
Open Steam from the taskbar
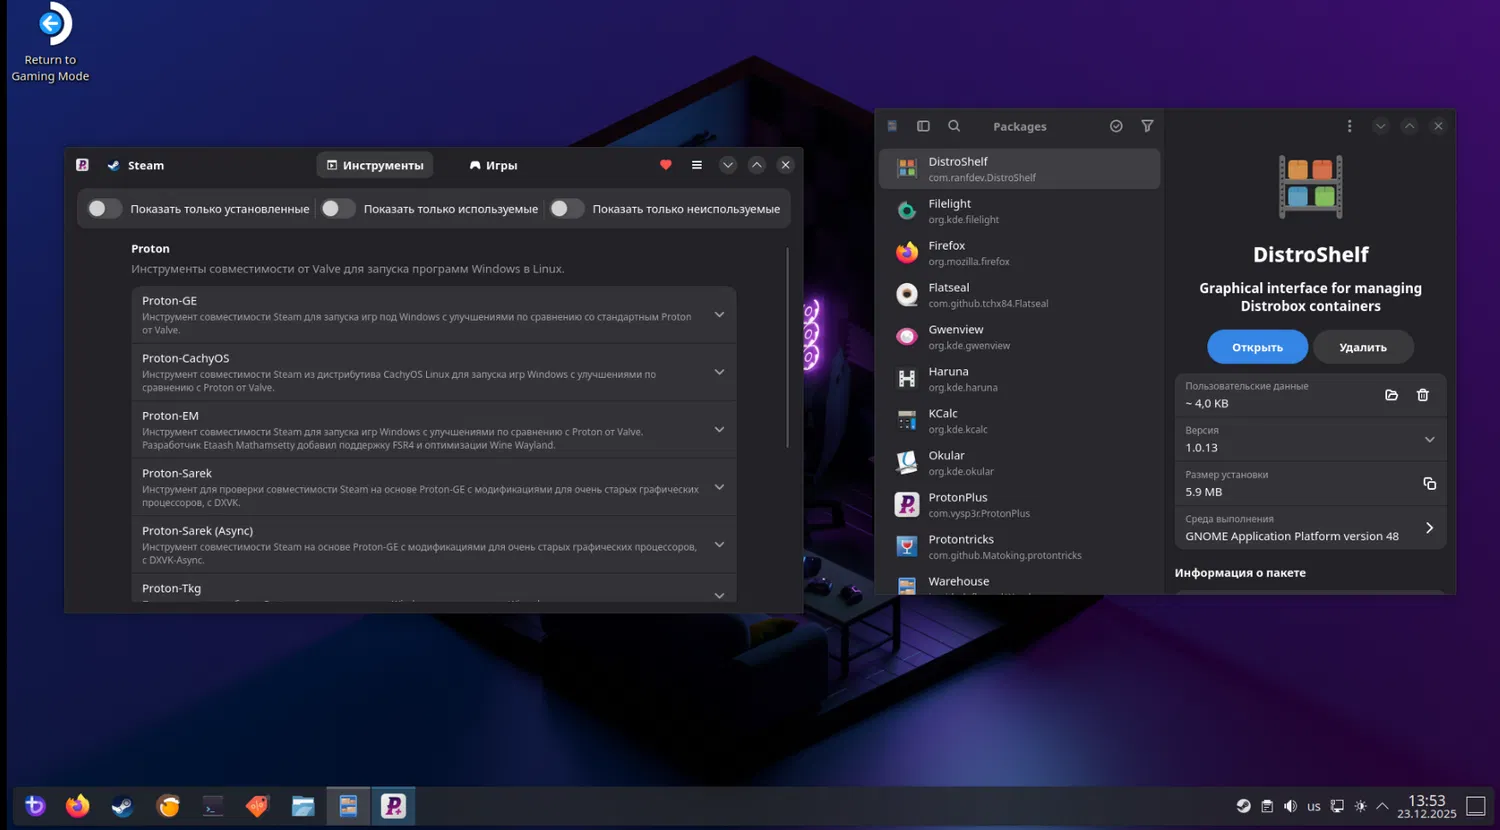click(x=122, y=806)
